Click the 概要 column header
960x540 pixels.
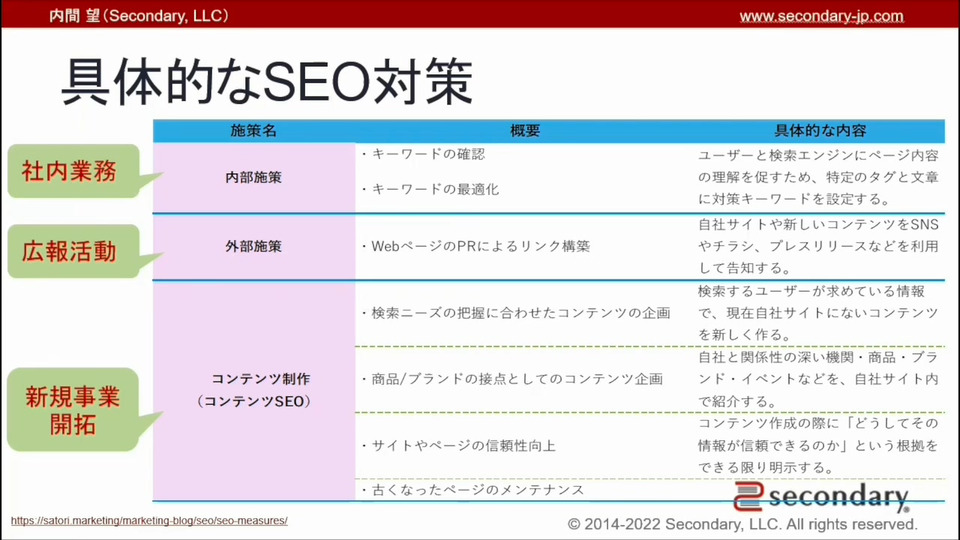(x=525, y=130)
